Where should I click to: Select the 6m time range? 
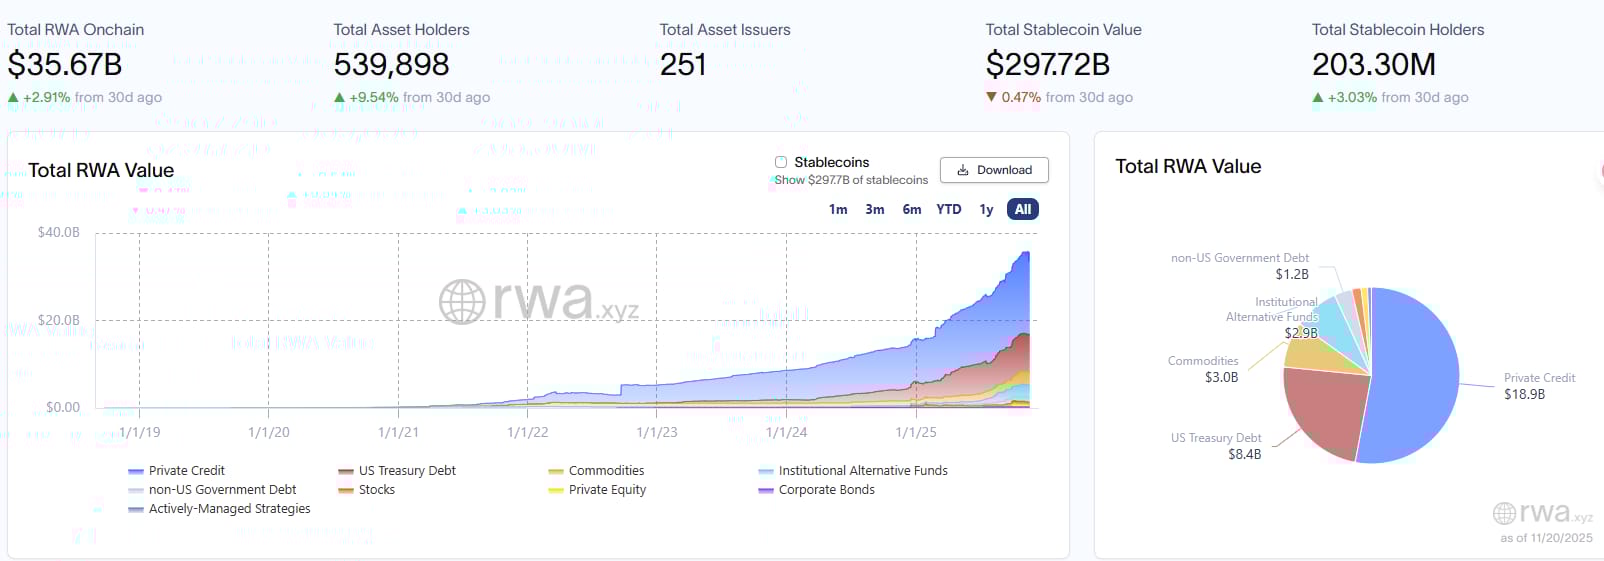coord(912,209)
